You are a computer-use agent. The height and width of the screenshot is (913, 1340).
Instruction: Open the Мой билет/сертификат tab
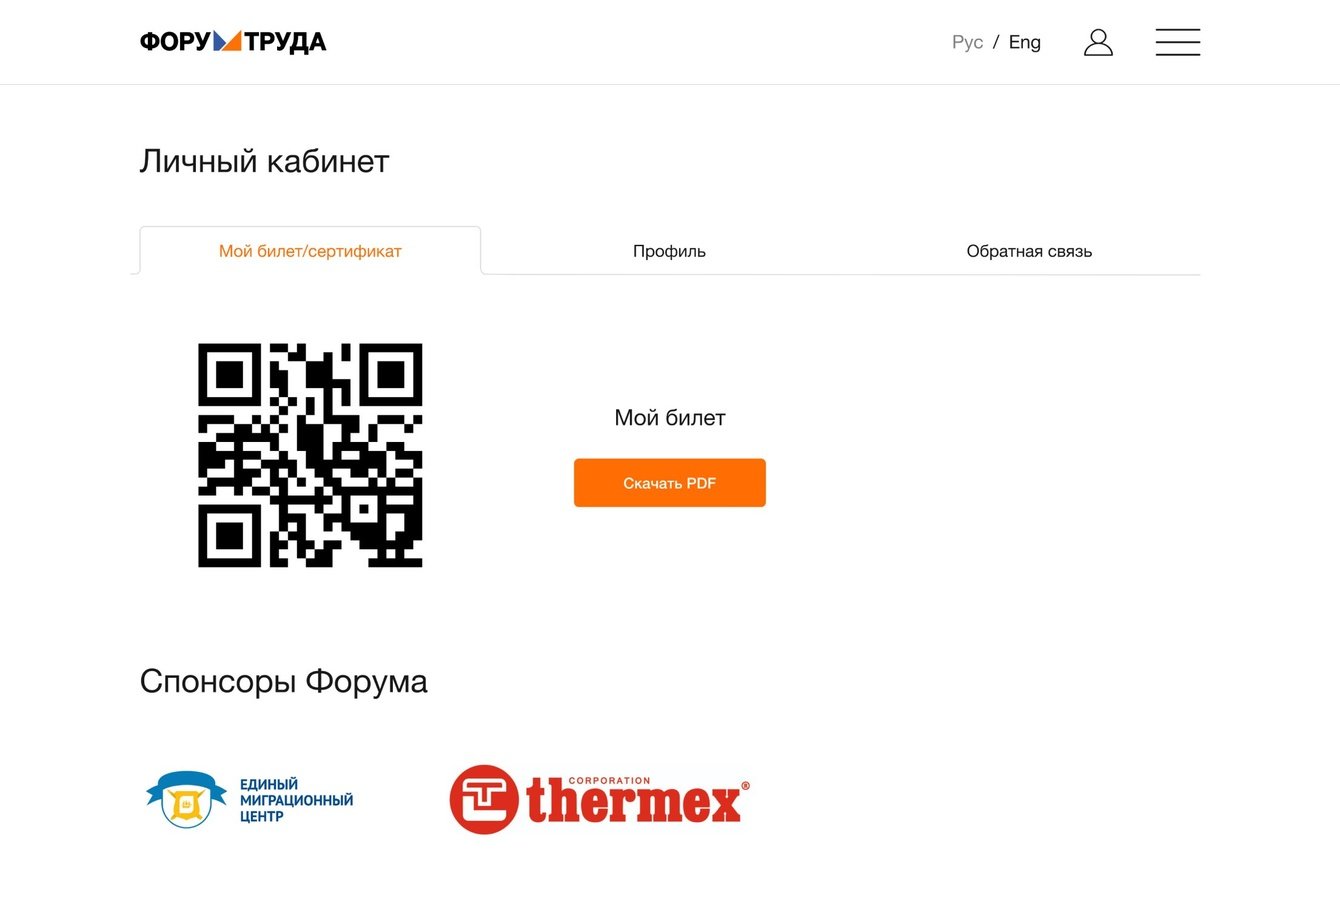pyautogui.click(x=310, y=251)
